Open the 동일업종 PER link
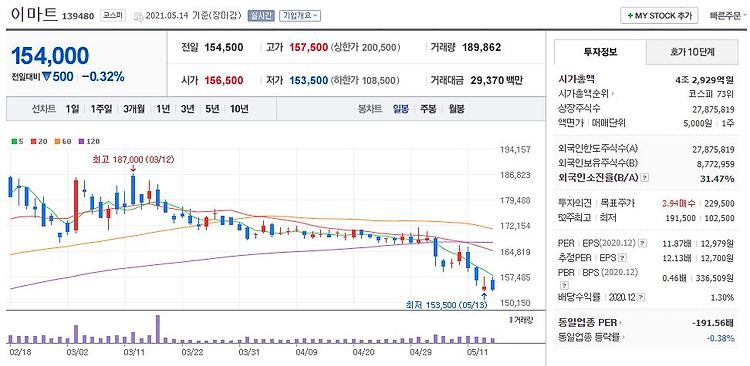Image resolution: width=750 pixels, height=366 pixels. tap(591, 323)
